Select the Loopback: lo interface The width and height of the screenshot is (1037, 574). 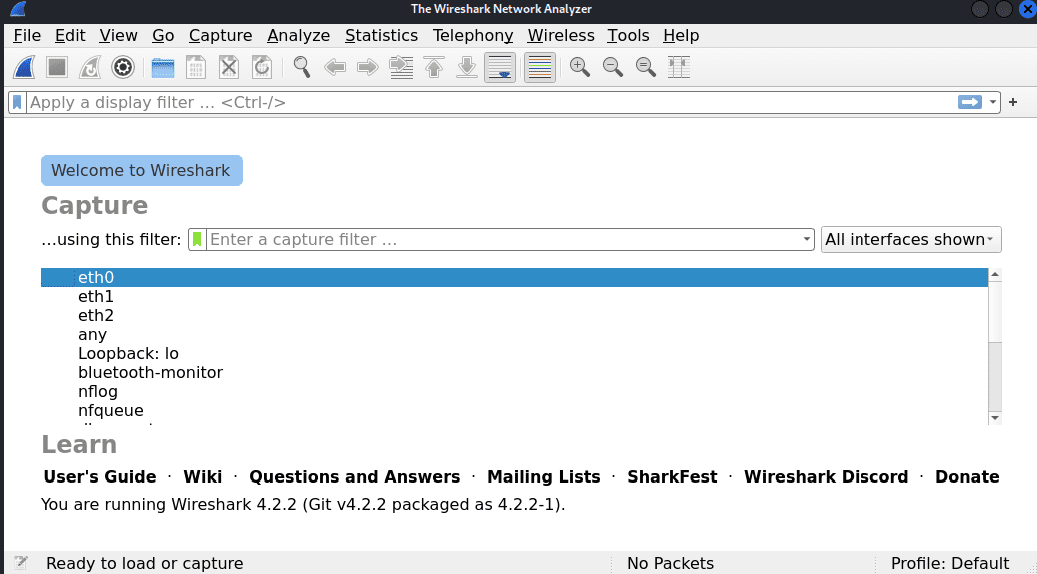point(514,353)
